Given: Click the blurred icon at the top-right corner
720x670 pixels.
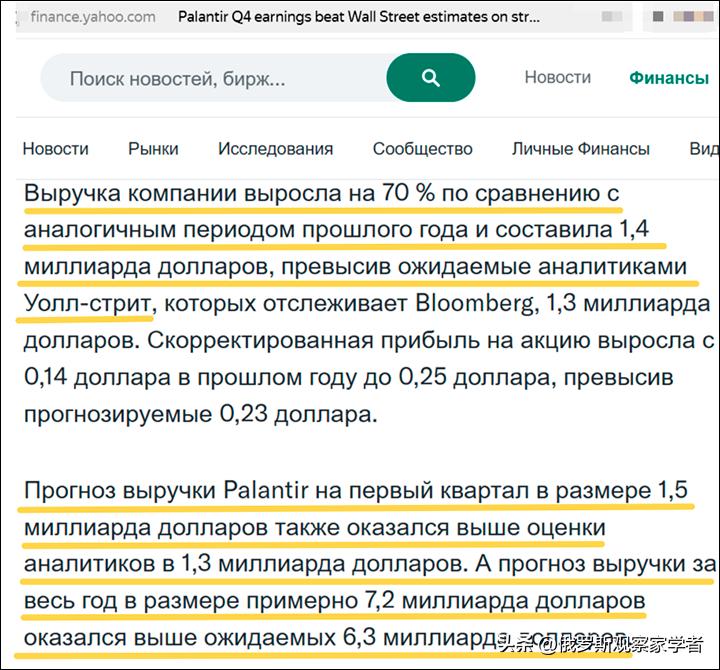Looking at the screenshot, I should point(680,18).
